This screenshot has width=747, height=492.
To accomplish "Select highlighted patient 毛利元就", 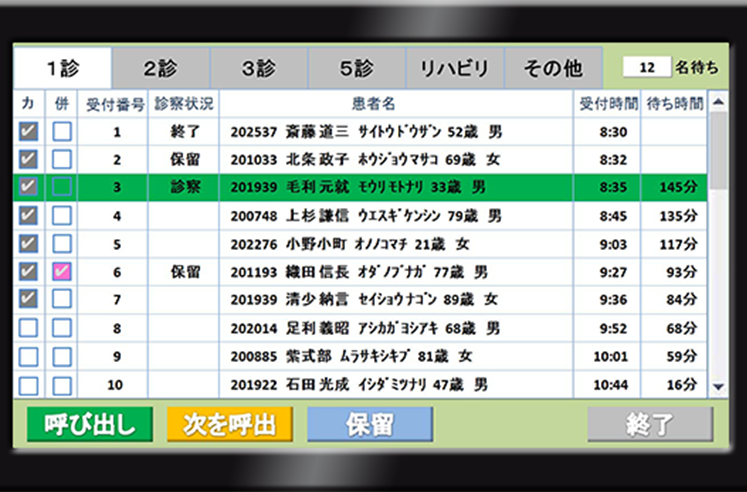I will point(360,187).
